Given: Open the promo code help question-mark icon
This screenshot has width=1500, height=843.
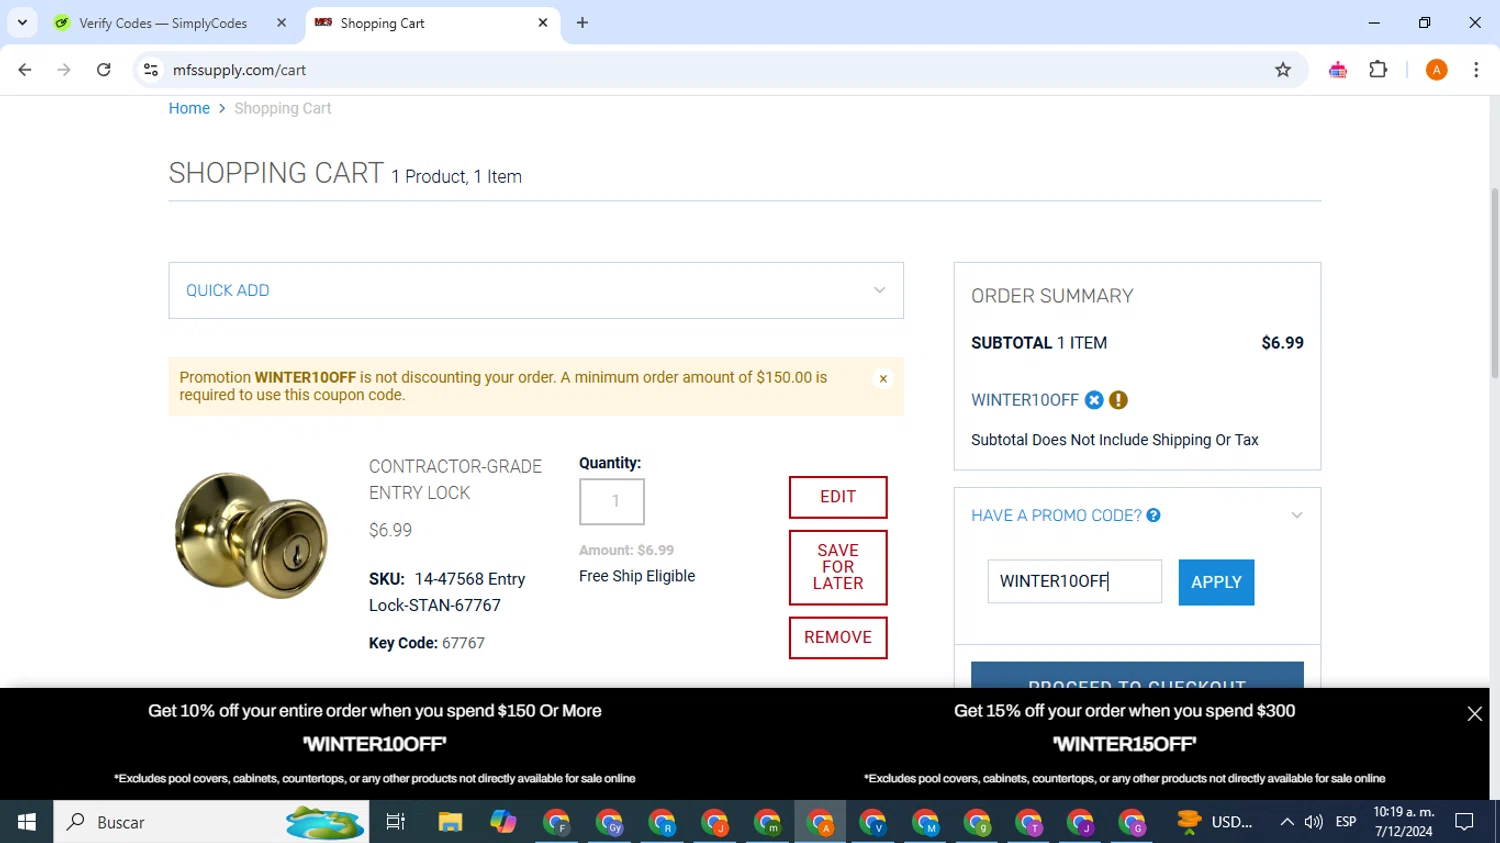Looking at the screenshot, I should click(1153, 515).
